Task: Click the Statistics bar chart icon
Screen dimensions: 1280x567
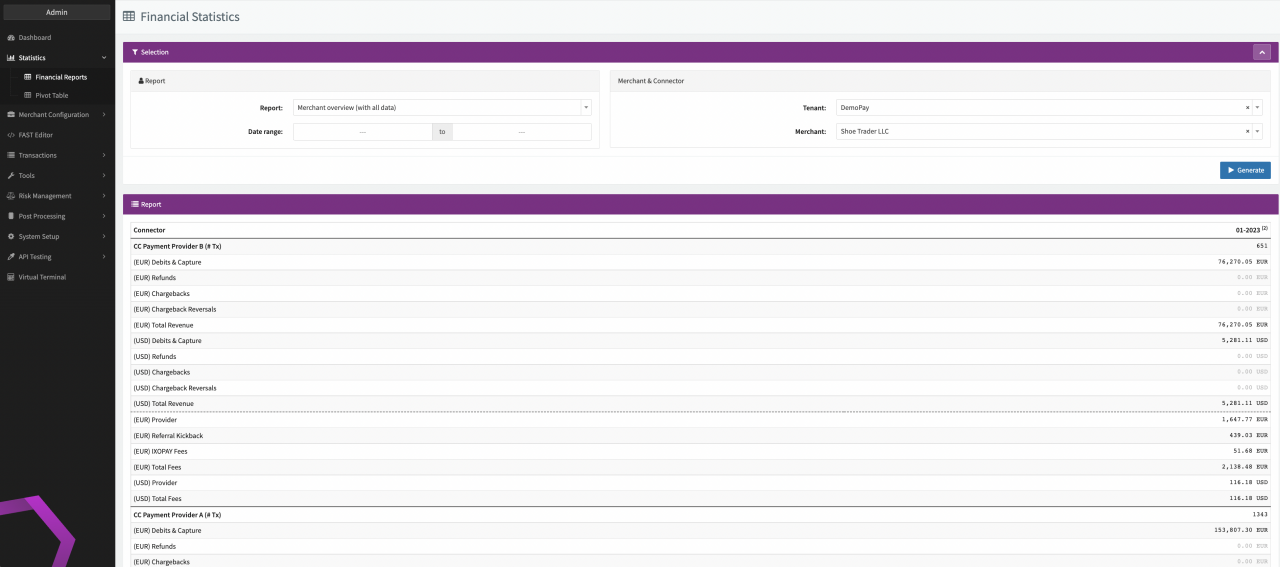Action: 10,58
